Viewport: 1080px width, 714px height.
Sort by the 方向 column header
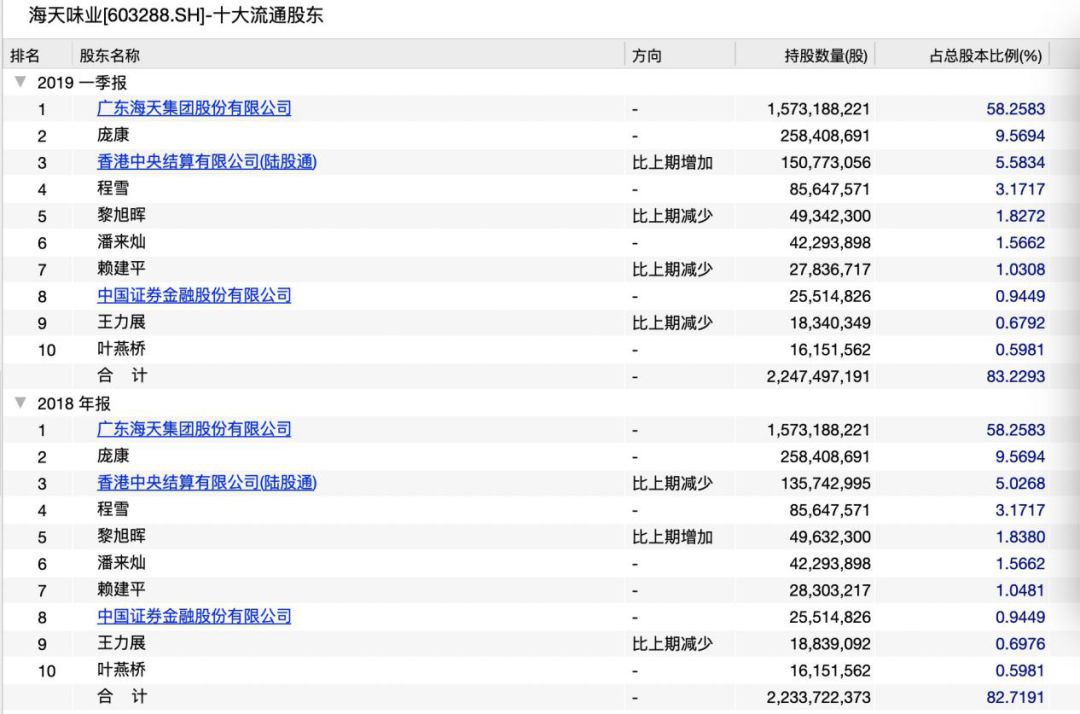tap(647, 56)
